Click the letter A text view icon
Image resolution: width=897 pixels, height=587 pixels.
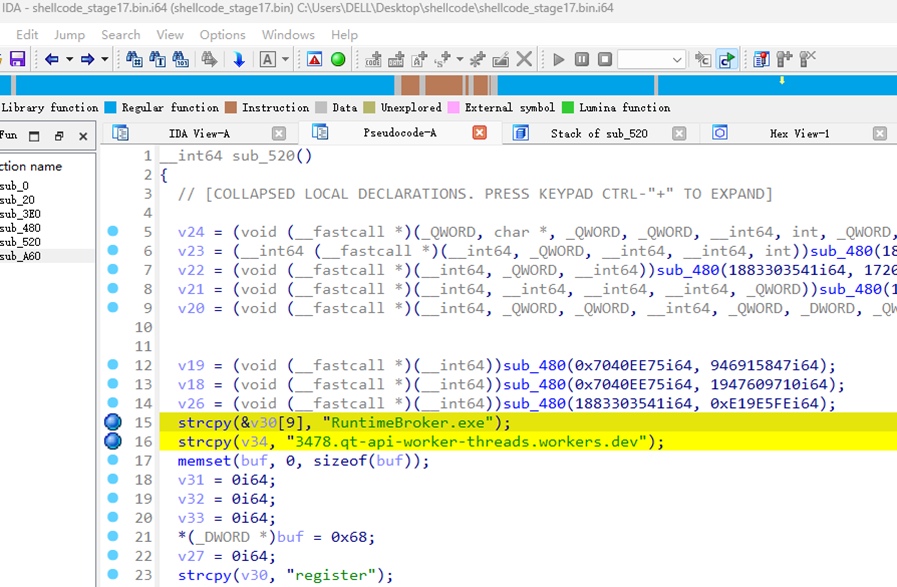click(x=267, y=59)
